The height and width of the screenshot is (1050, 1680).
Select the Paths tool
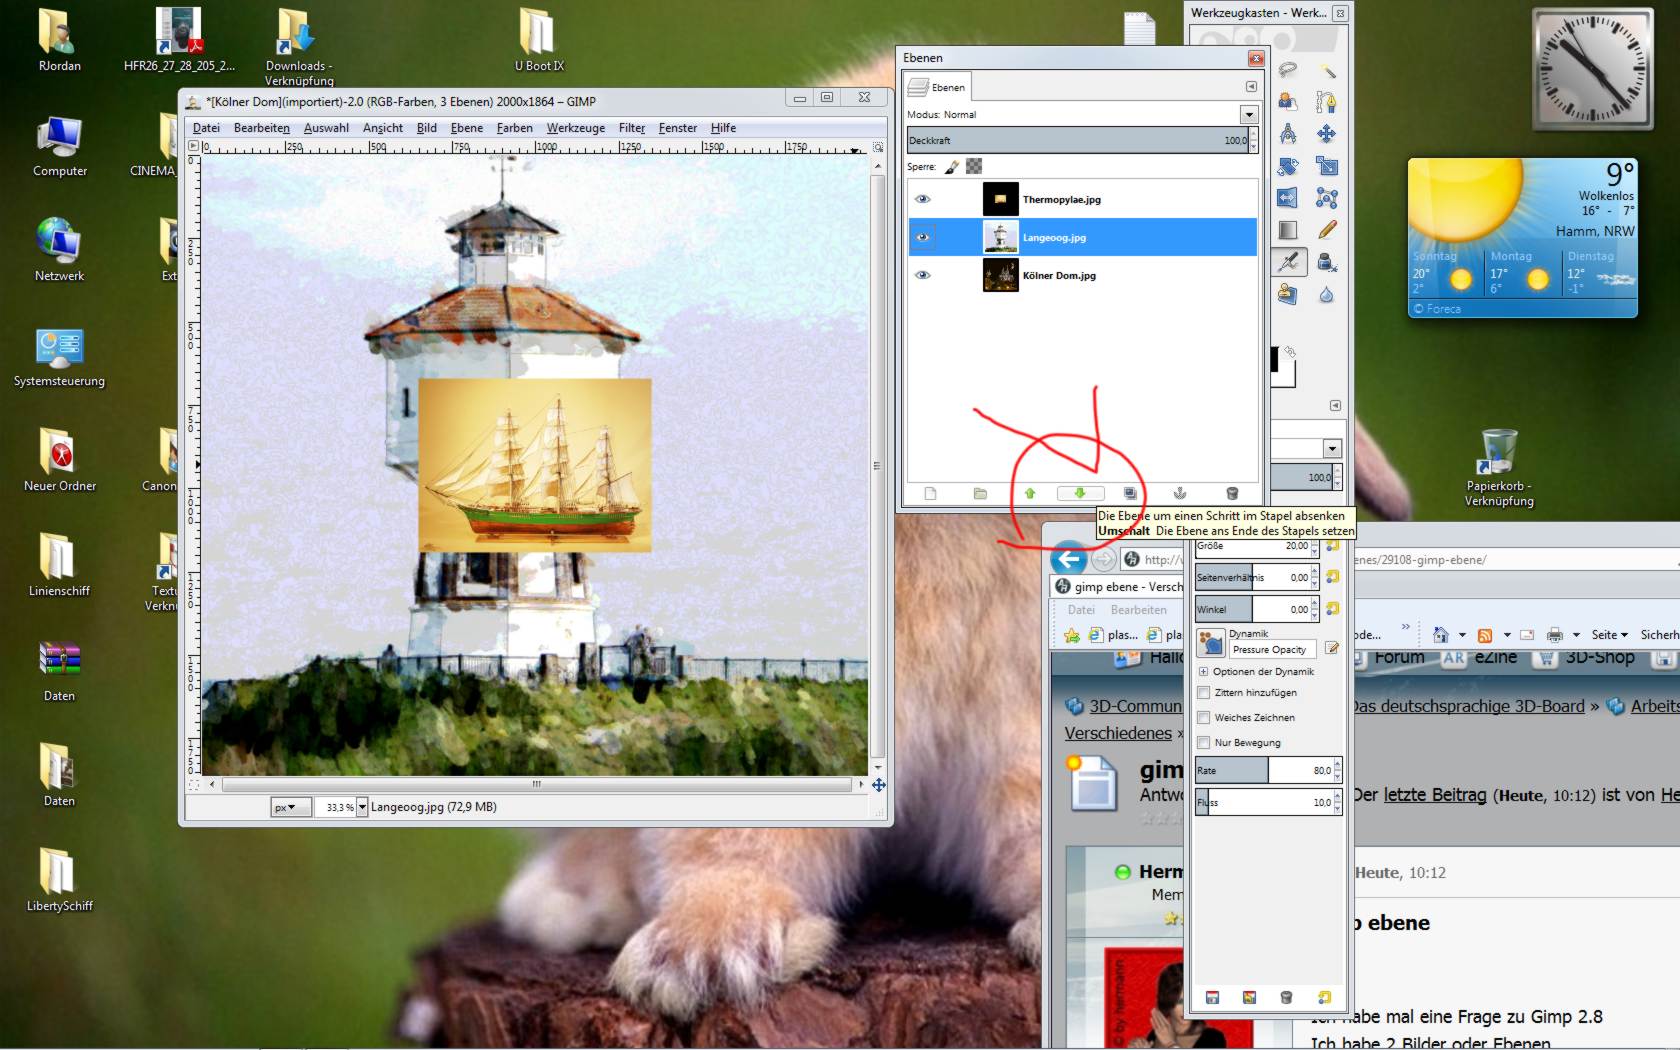click(1327, 102)
